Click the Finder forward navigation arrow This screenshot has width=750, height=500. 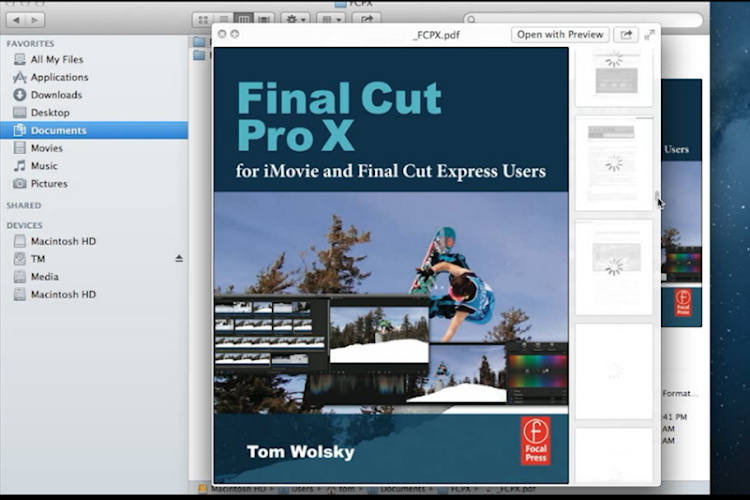36,19
